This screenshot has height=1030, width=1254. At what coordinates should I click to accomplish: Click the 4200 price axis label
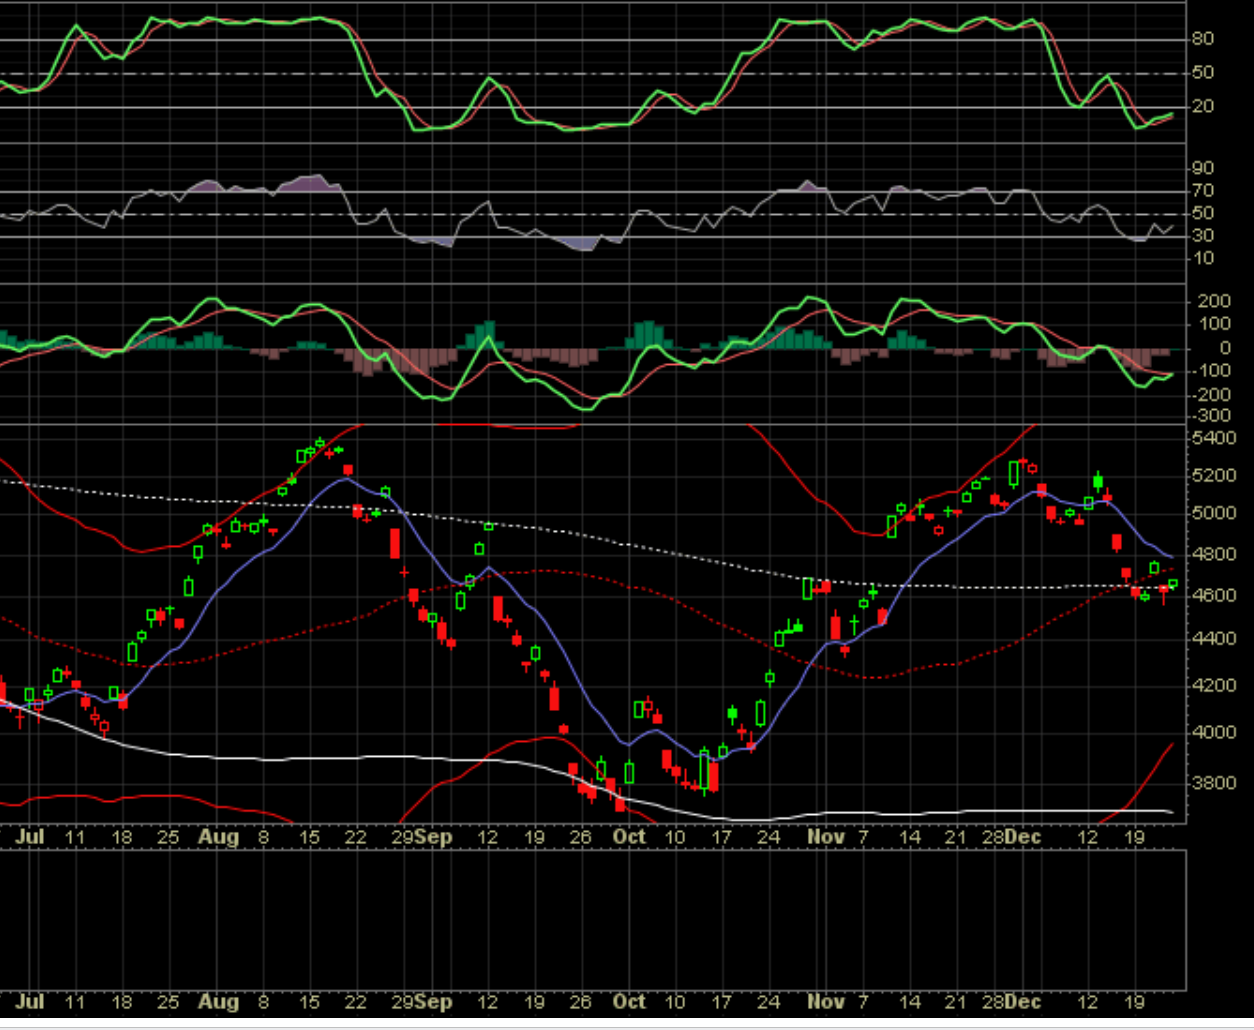(x=1214, y=686)
